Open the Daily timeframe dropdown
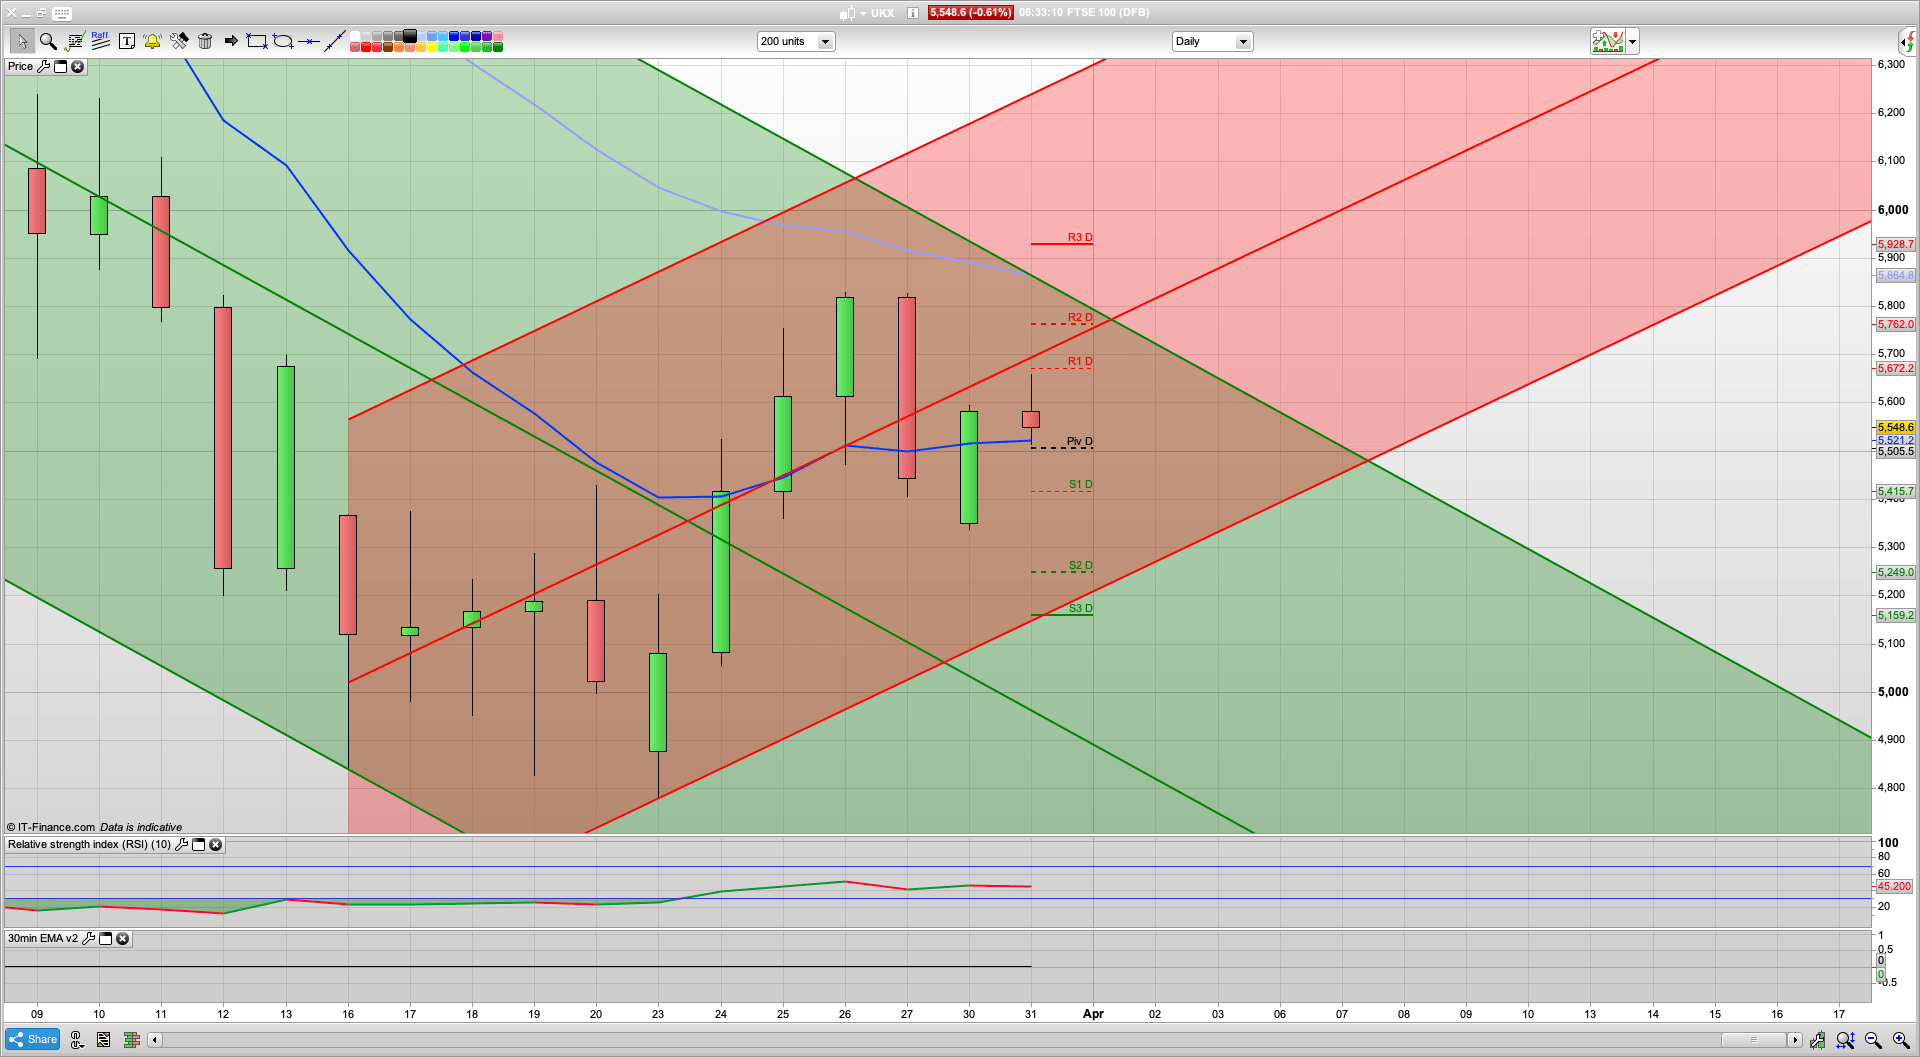1920x1057 pixels. click(x=1212, y=41)
